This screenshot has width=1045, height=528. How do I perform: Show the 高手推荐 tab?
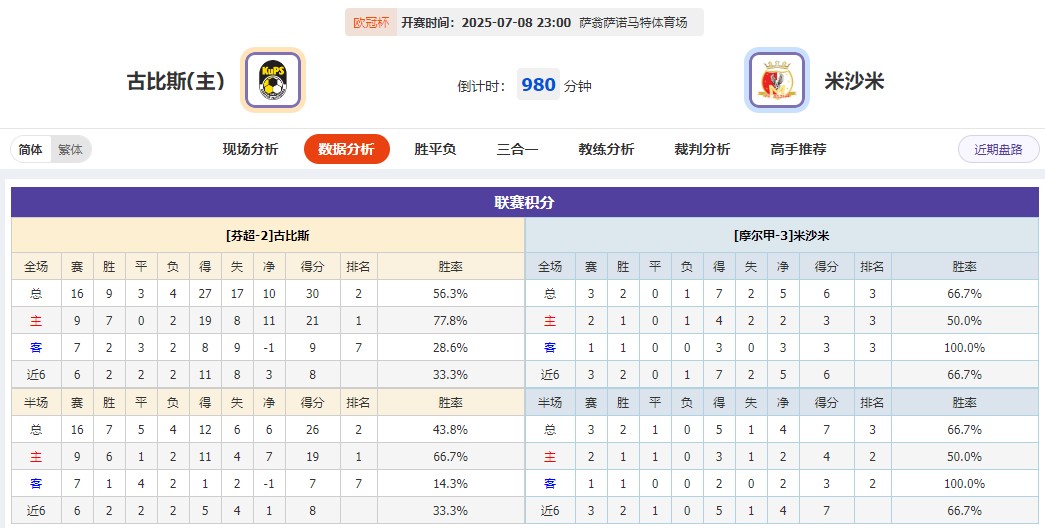[798, 149]
